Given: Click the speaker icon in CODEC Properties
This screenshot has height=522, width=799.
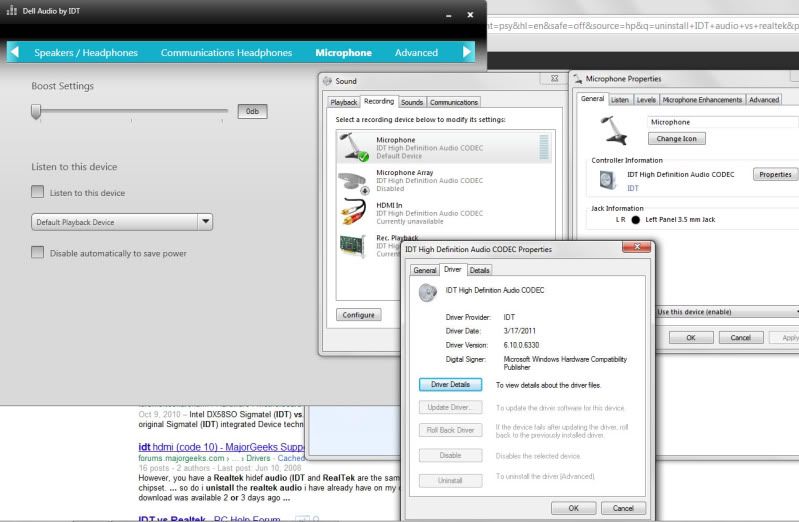Looking at the screenshot, I should pyautogui.click(x=428, y=292).
